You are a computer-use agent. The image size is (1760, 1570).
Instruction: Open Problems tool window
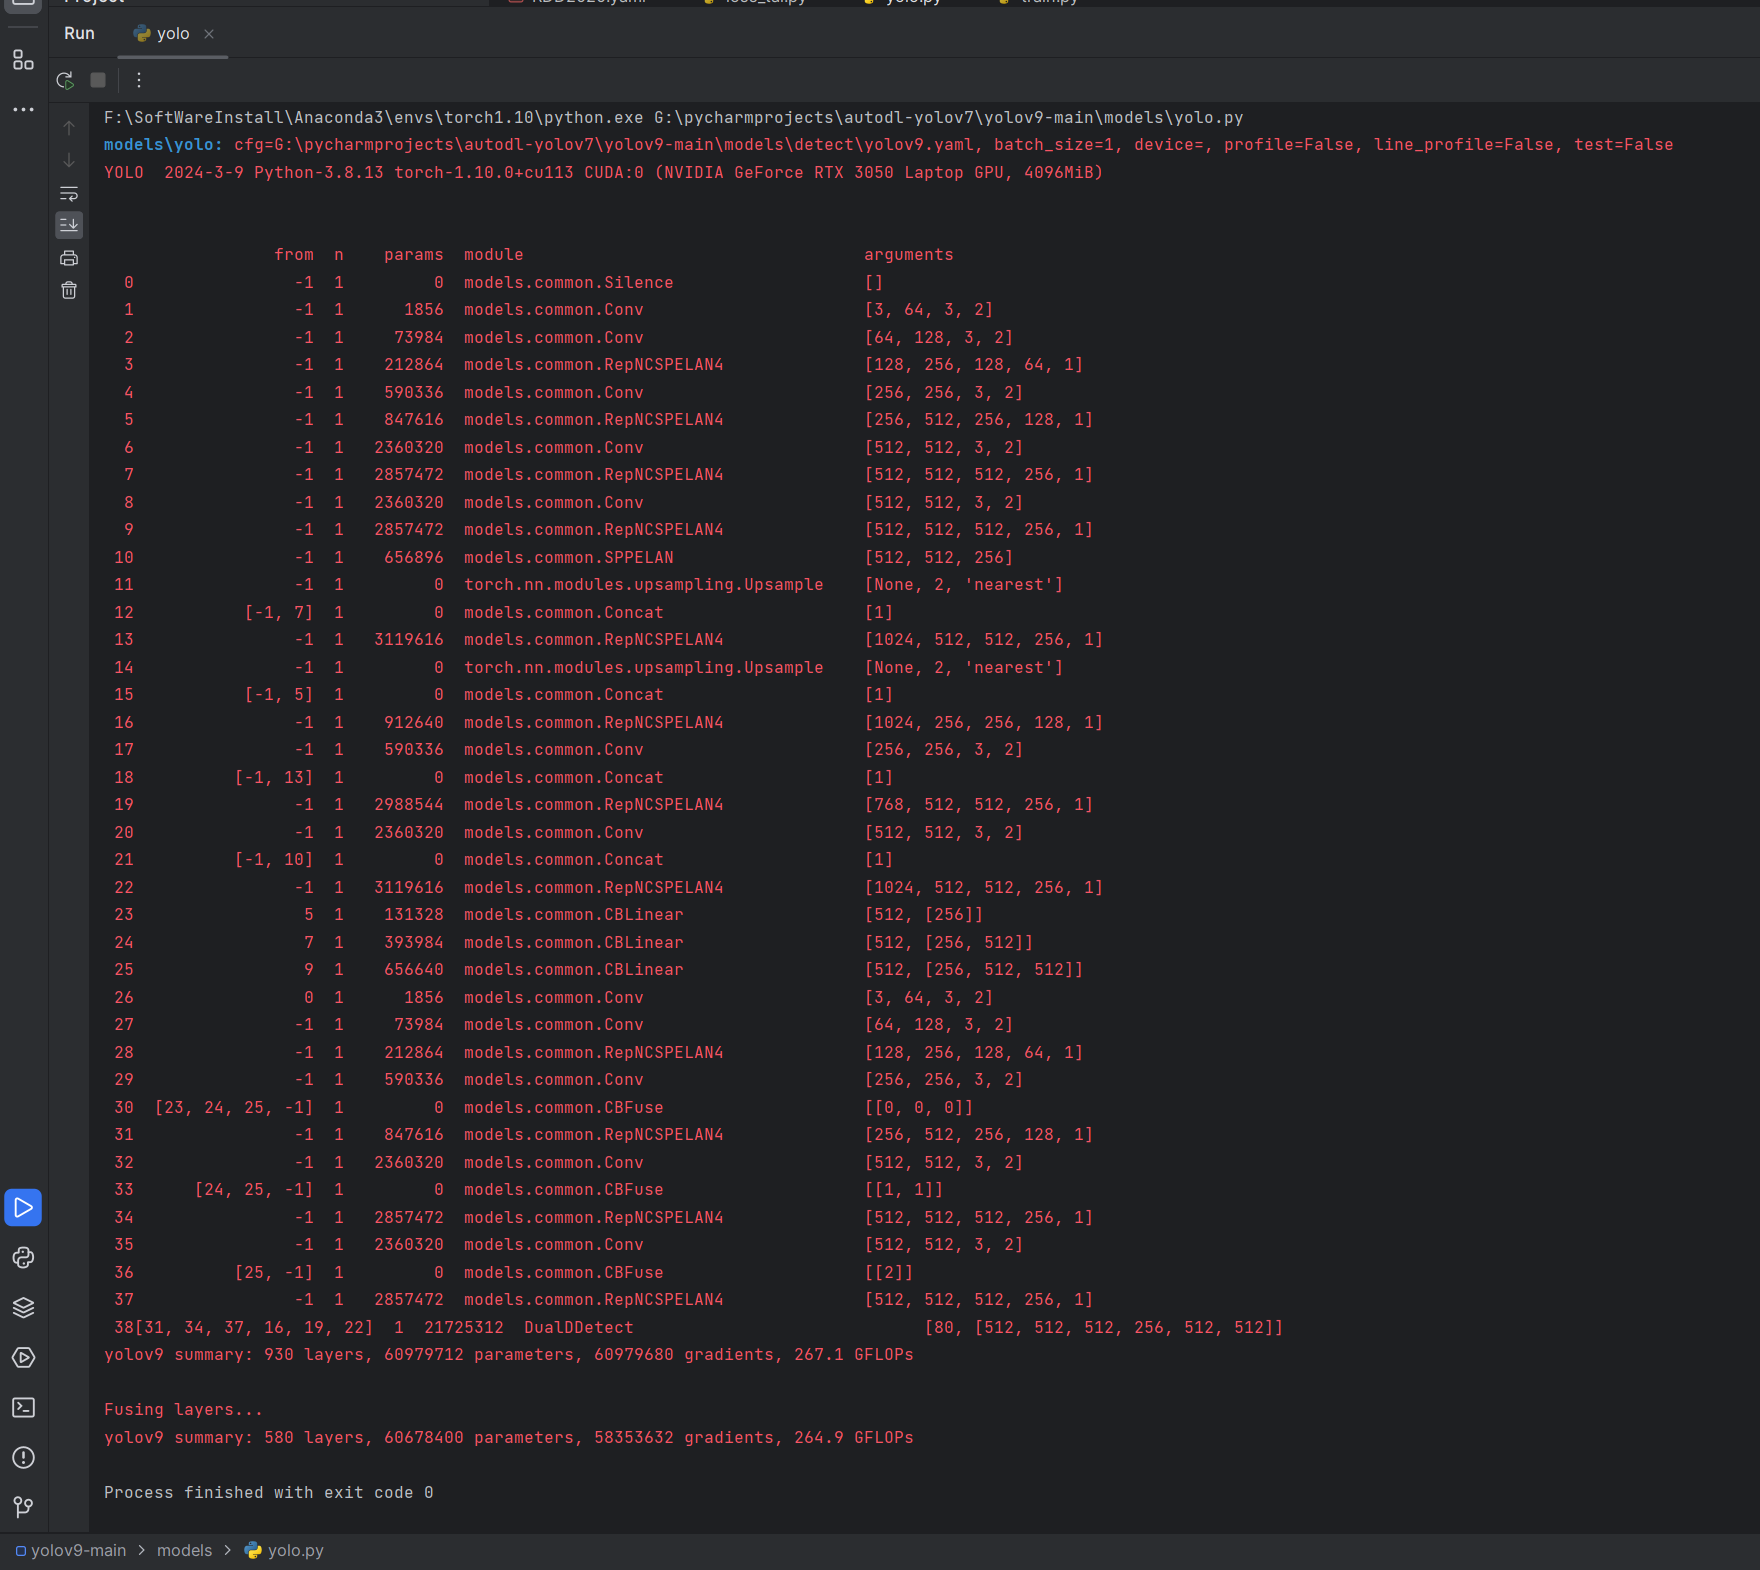pyautogui.click(x=23, y=1458)
